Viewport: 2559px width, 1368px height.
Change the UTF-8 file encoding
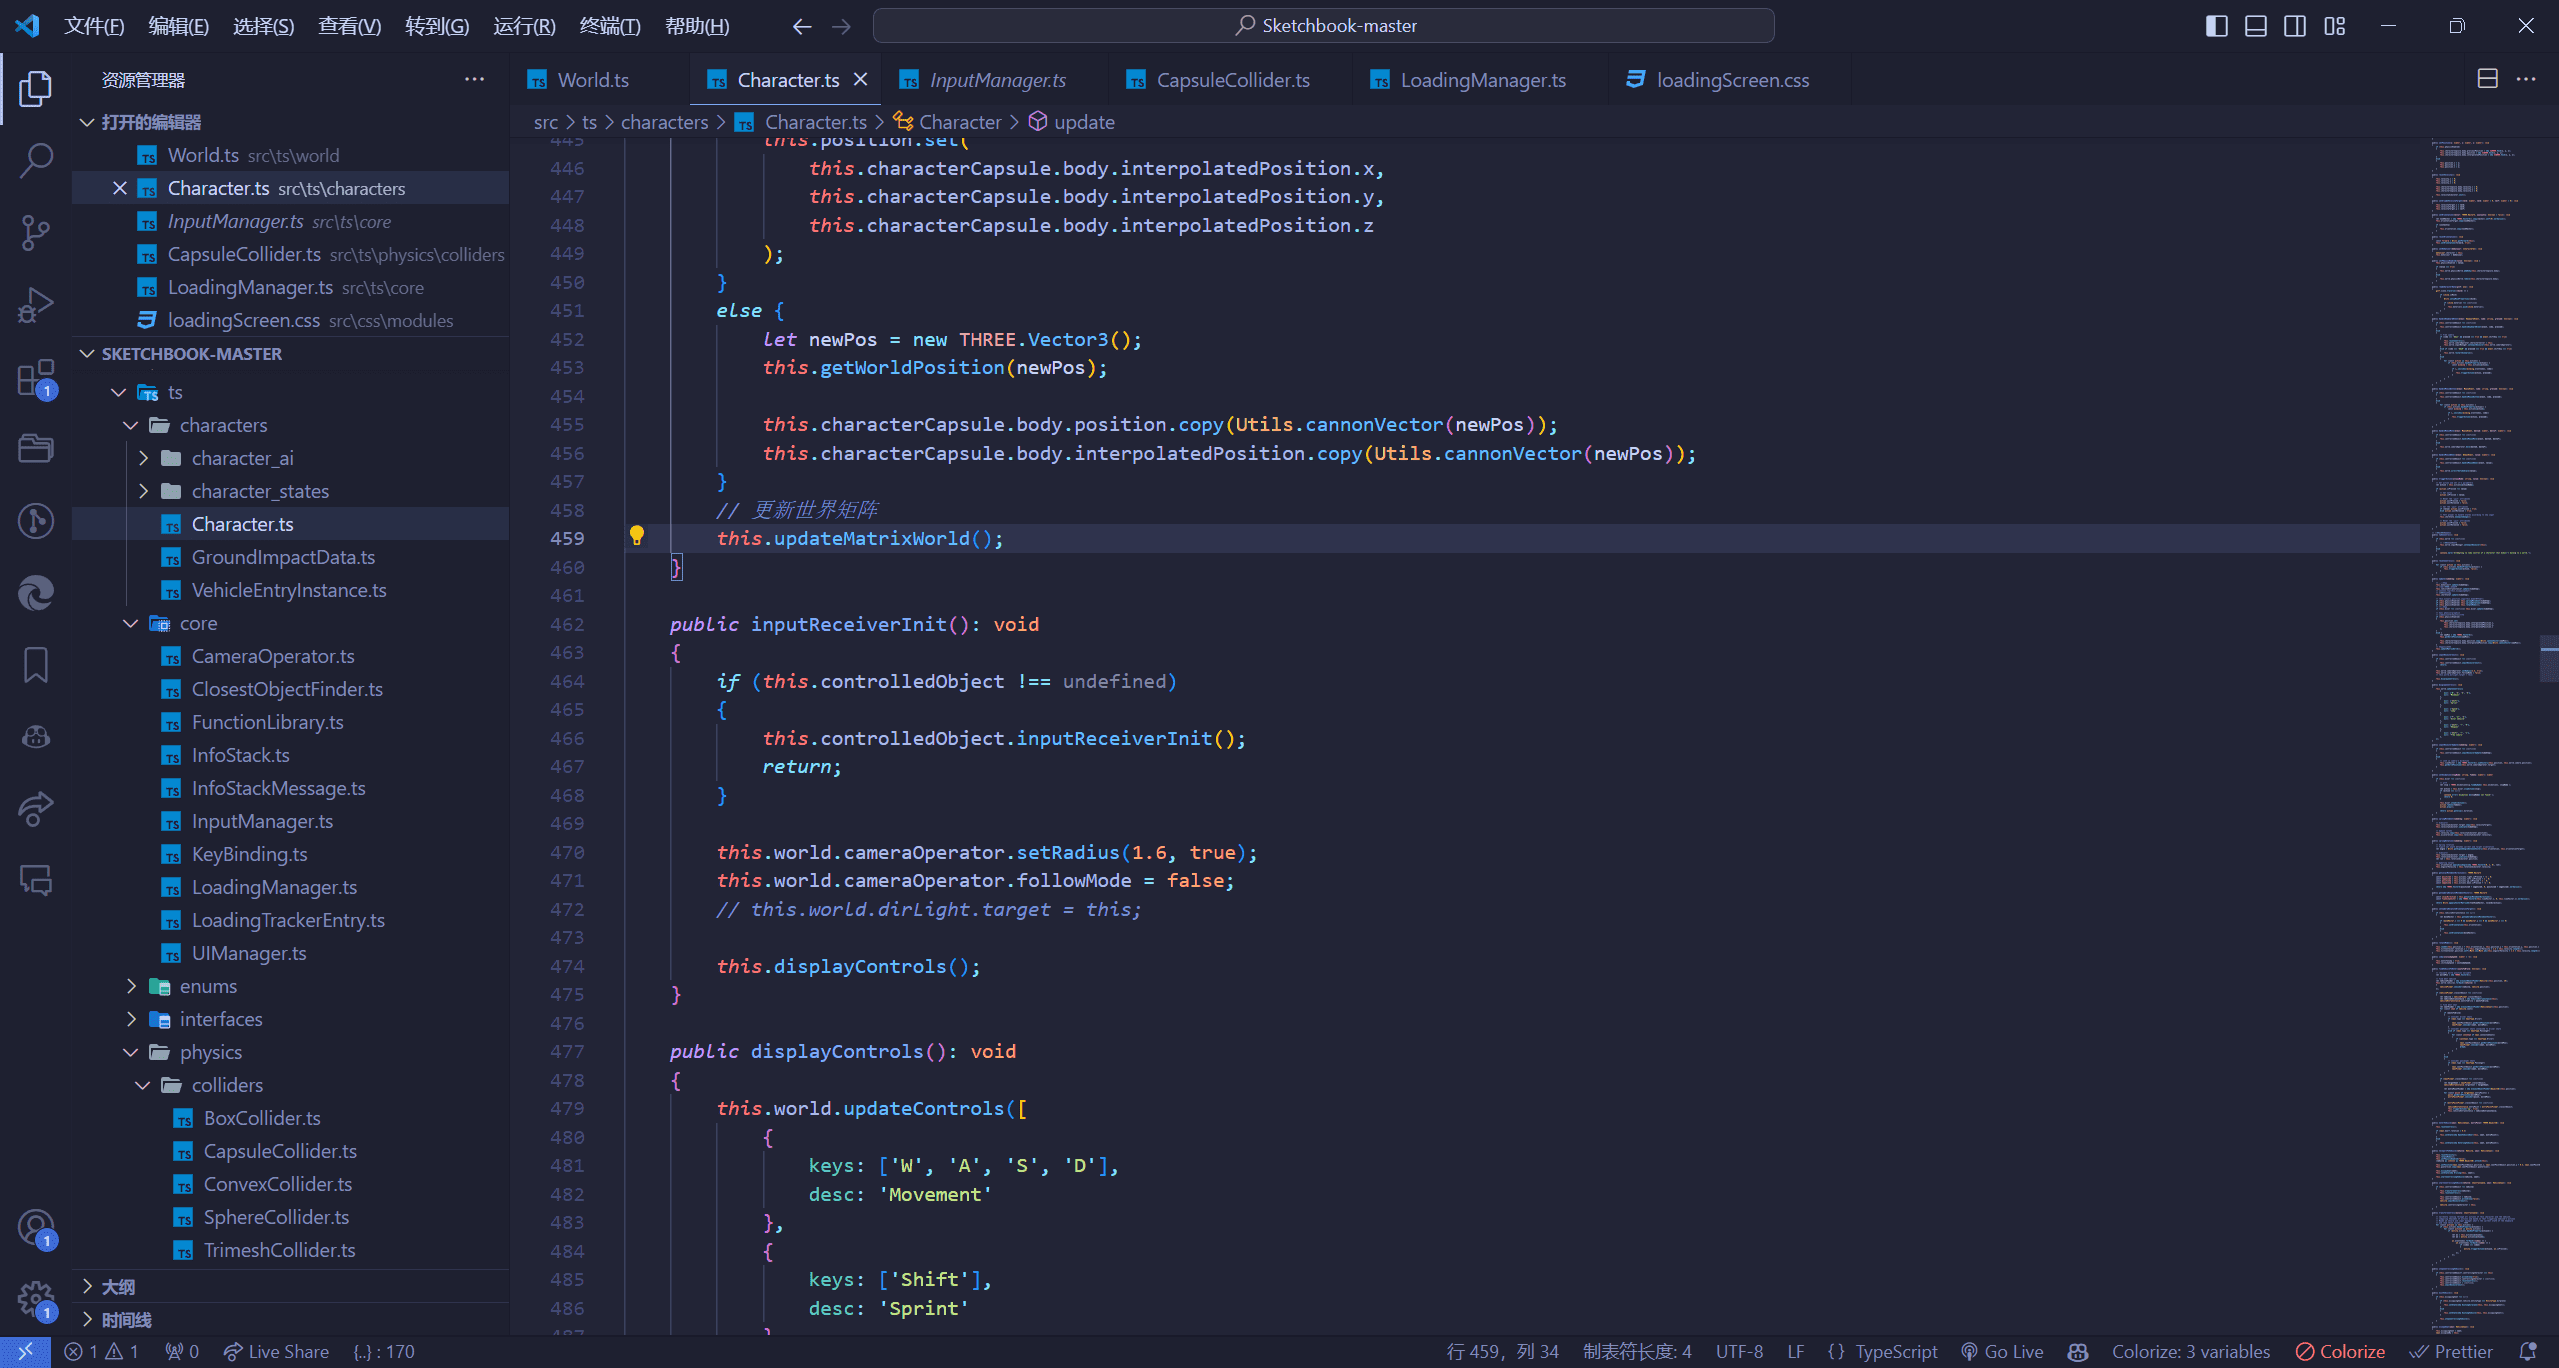point(1740,1351)
